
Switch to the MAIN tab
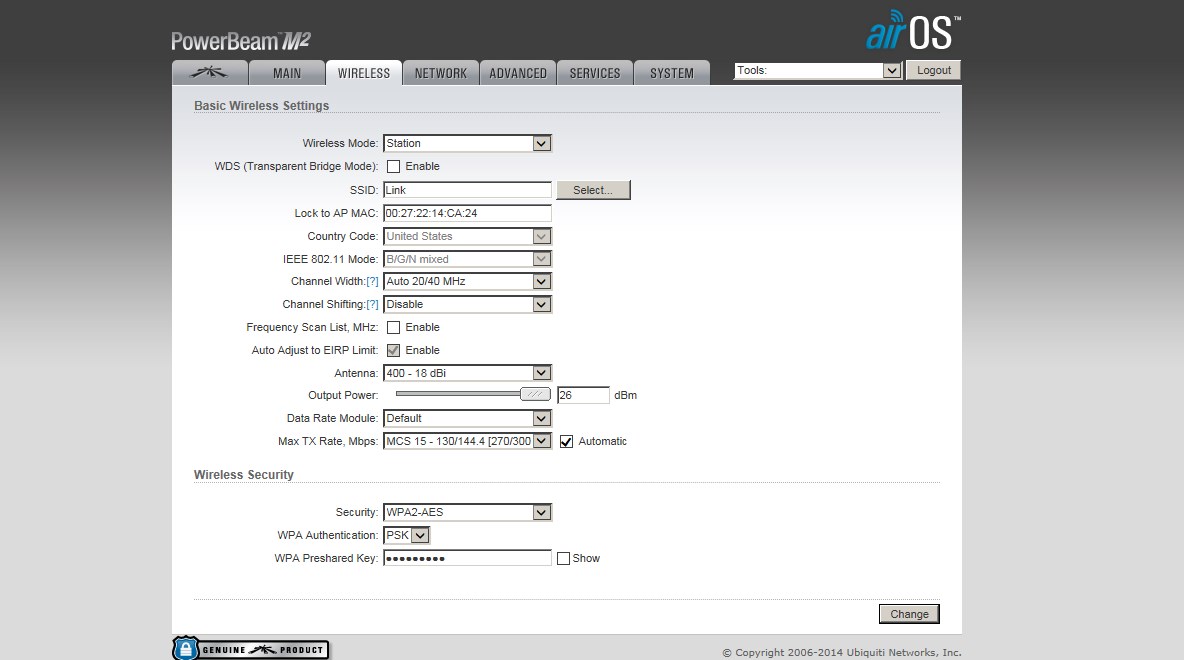(x=287, y=72)
